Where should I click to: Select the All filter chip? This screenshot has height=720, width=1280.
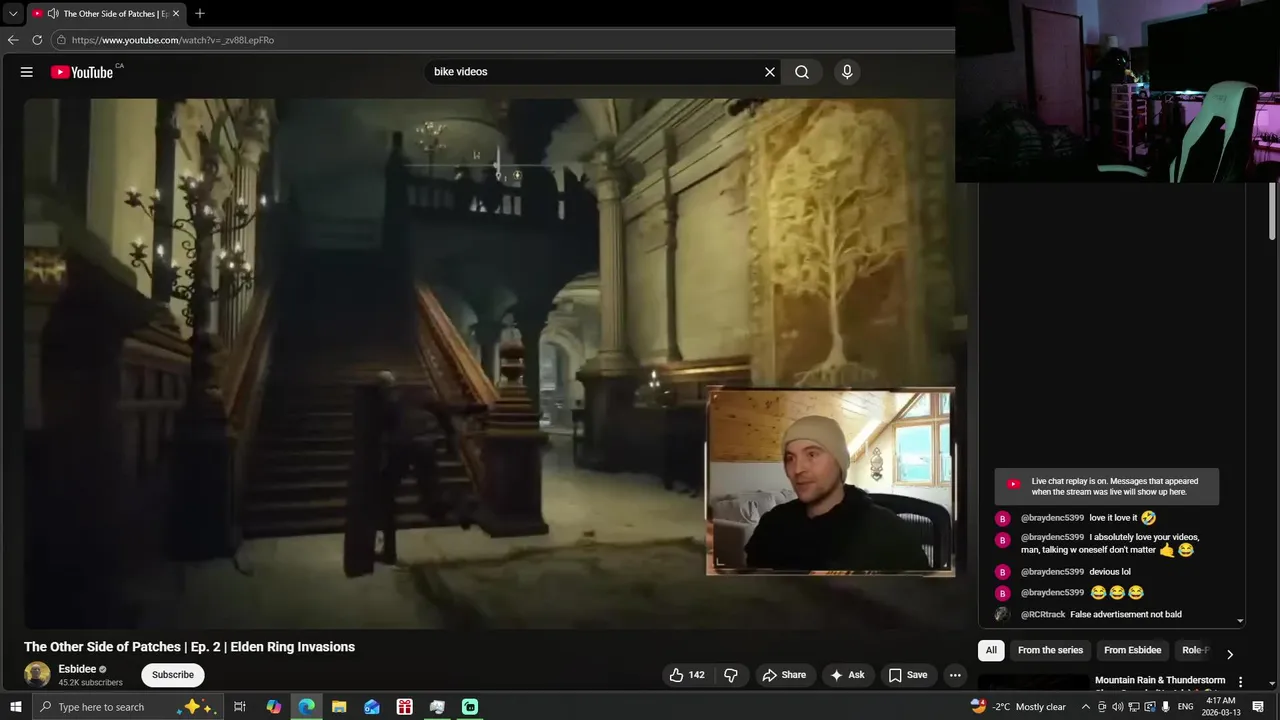coord(991,650)
